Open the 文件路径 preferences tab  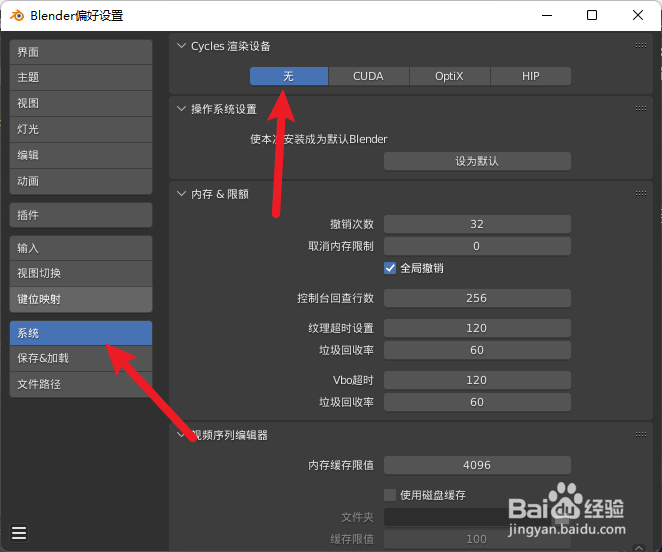81,384
